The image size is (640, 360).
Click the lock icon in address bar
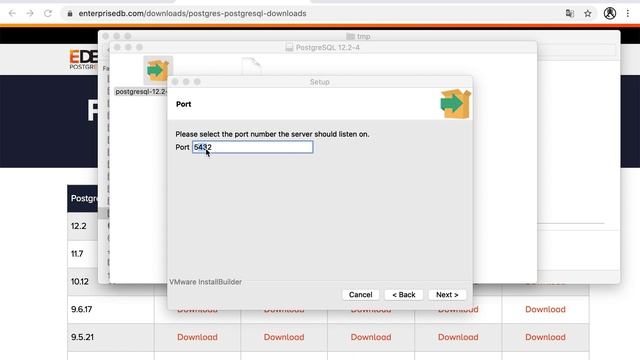click(70, 13)
